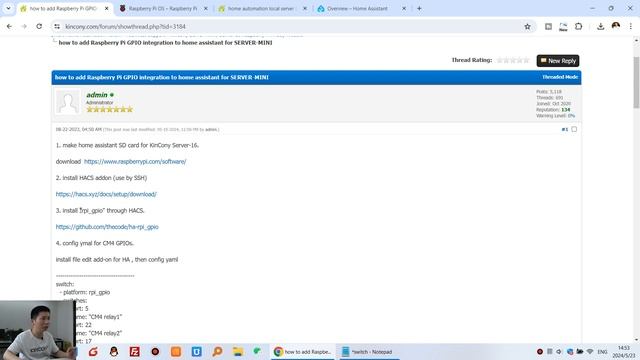This screenshot has width=640, height=360.
Task: Close the Overview – Home Assistant tab
Action: [x=404, y=8]
